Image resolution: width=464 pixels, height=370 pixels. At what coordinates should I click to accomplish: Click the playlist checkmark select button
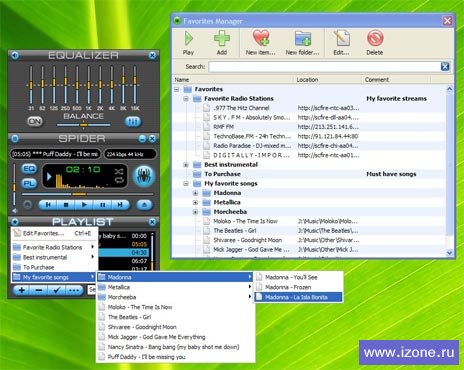[x=57, y=290]
